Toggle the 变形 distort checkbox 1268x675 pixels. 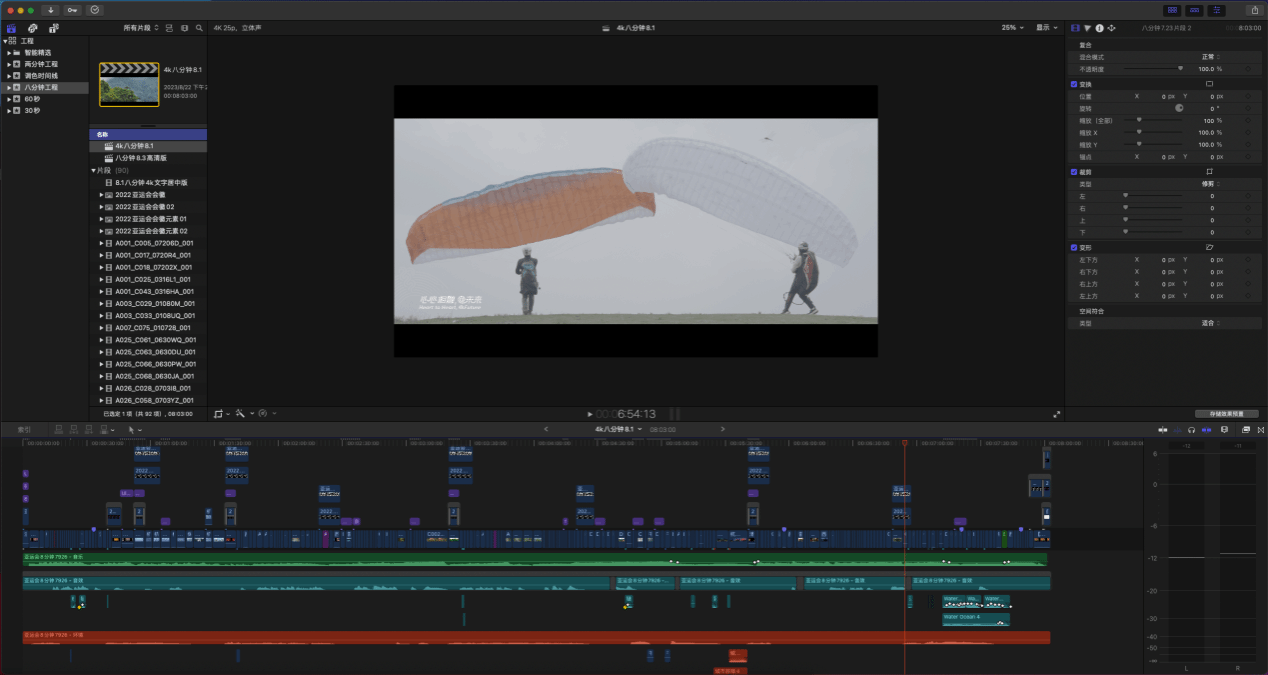click(1074, 247)
